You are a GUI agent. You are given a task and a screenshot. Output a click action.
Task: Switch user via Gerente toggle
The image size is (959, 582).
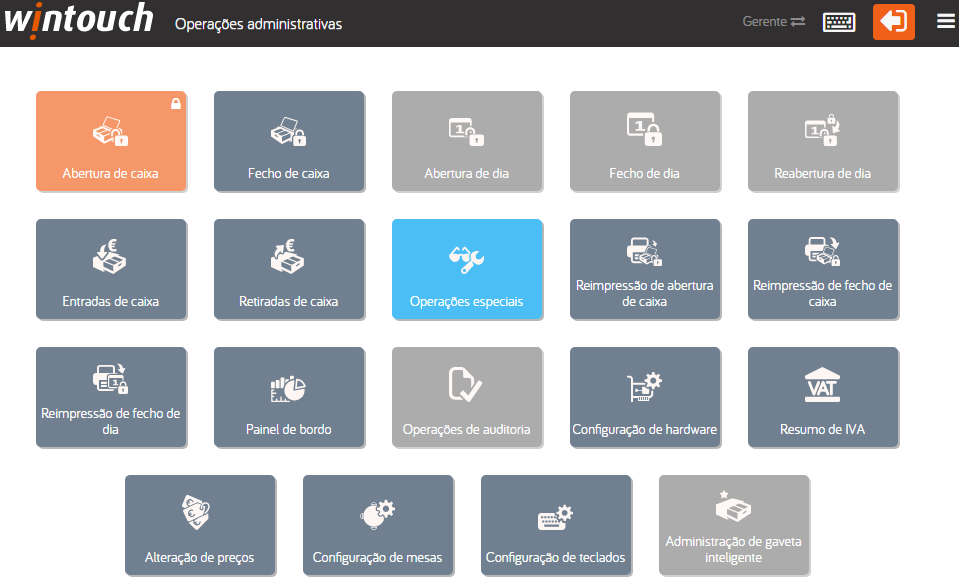coord(774,22)
